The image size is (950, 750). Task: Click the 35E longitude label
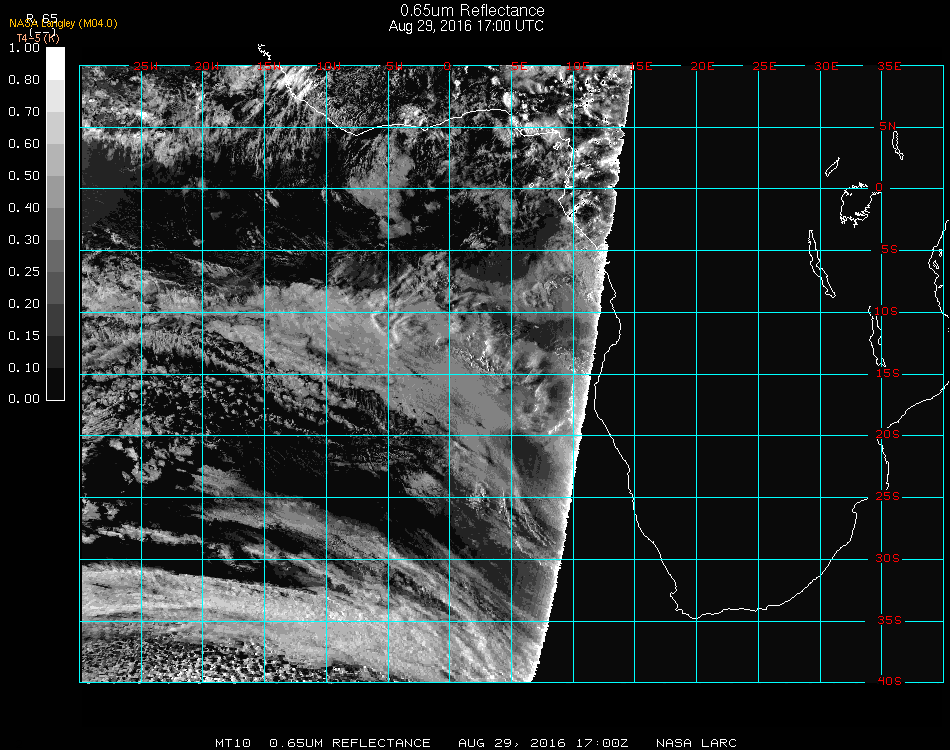(889, 66)
